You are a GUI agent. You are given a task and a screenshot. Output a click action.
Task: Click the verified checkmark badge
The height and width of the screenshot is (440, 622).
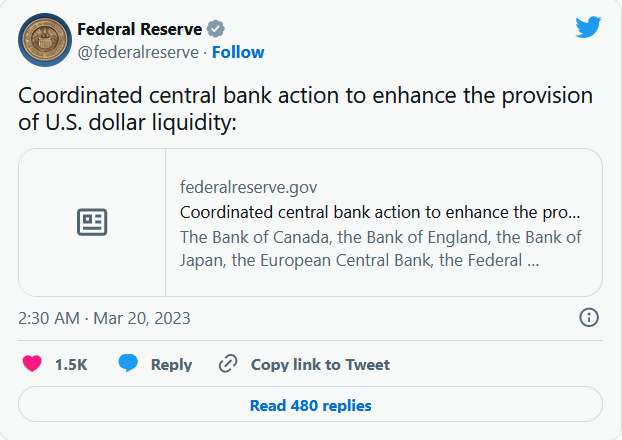[x=216, y=29]
